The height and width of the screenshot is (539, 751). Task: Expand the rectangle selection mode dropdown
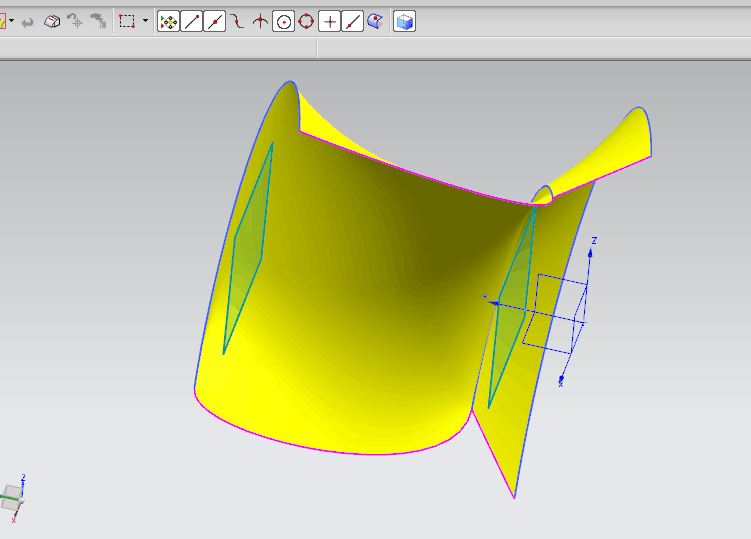[x=145, y=21]
